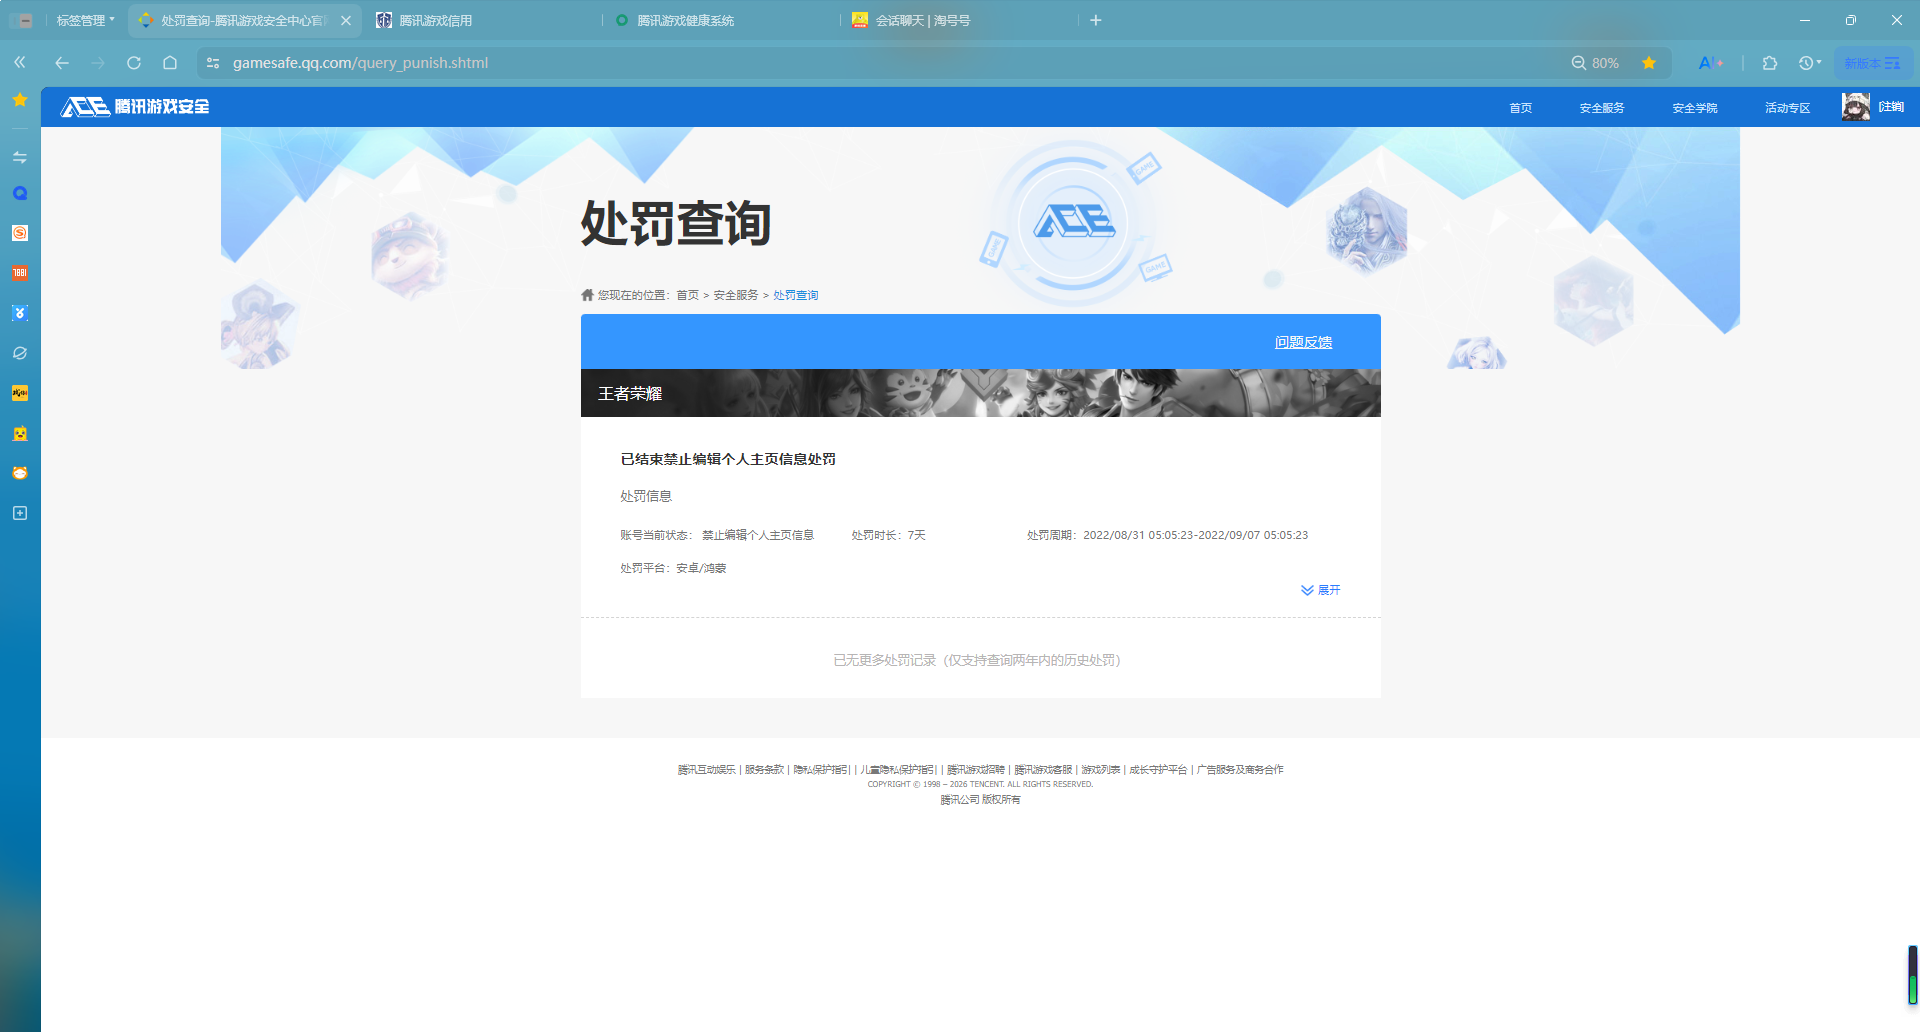Open the history clock dropdown
The image size is (1920, 1032).
tap(1810, 62)
